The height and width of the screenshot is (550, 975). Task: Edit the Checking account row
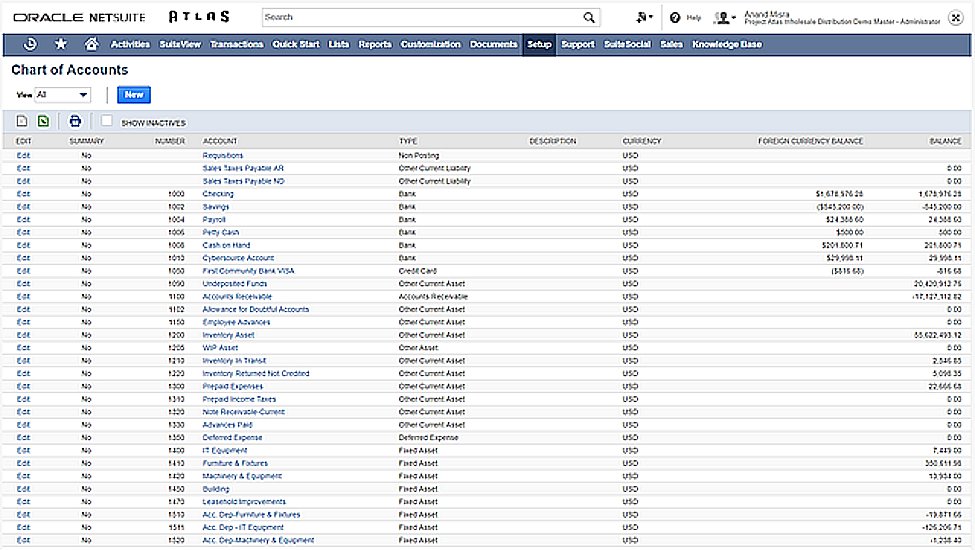point(24,194)
